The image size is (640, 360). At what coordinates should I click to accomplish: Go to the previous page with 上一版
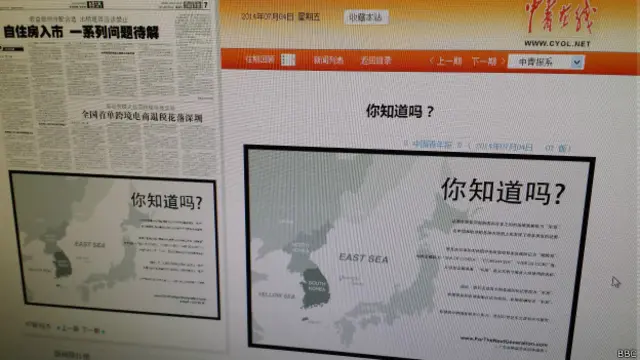(x=69, y=328)
